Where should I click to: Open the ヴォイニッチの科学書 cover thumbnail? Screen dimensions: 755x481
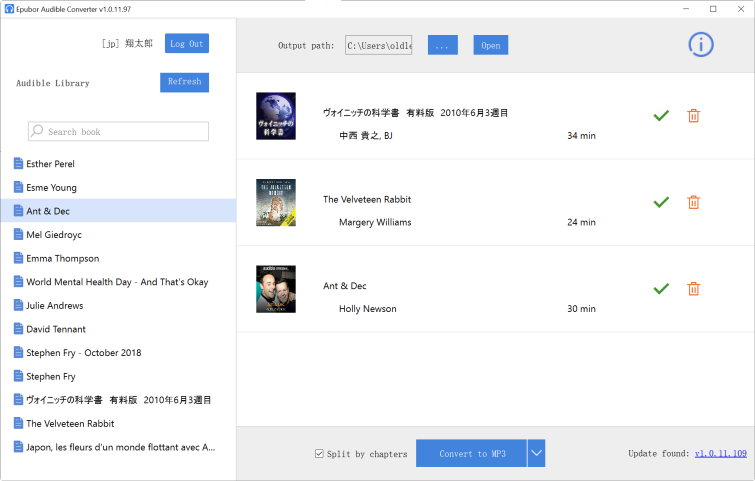(x=276, y=116)
